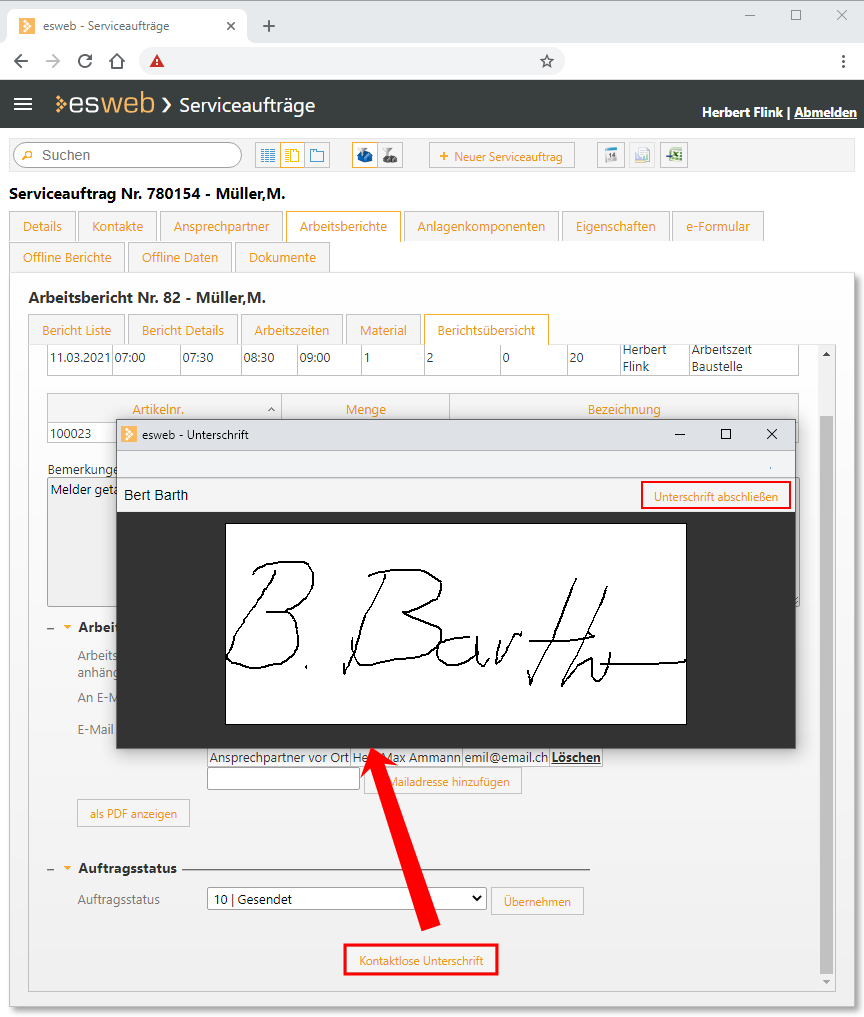Bookmark this page with star icon
Screen dimensions: 864x1017
tap(547, 62)
